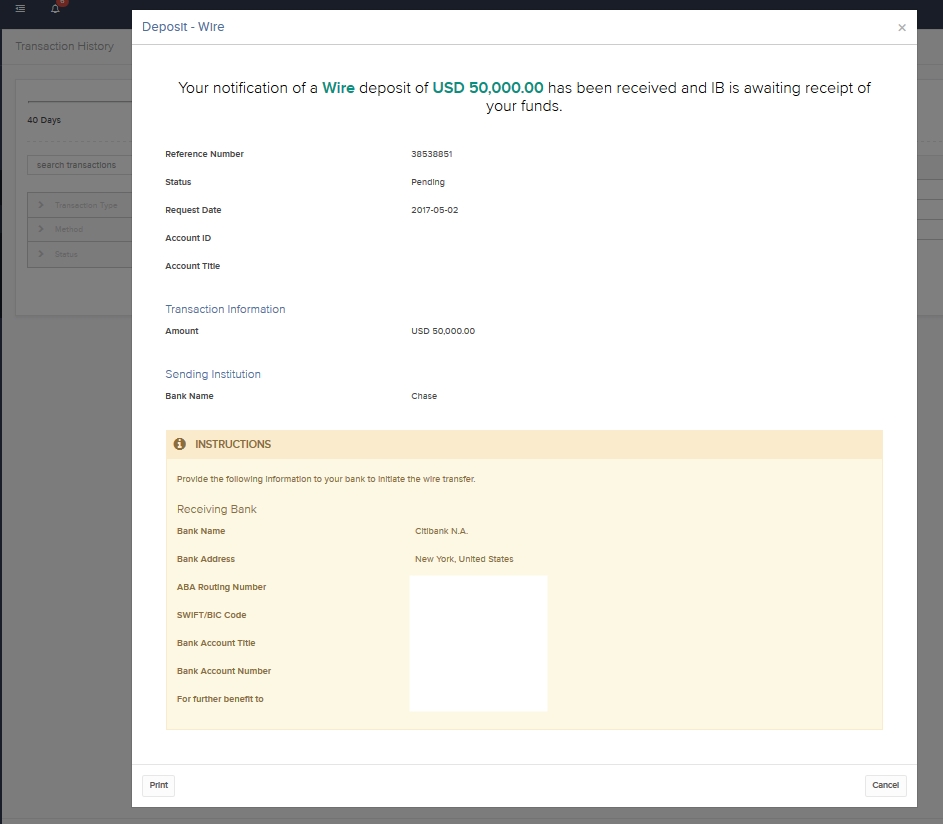Click the Bank Account Number label

[224, 671]
